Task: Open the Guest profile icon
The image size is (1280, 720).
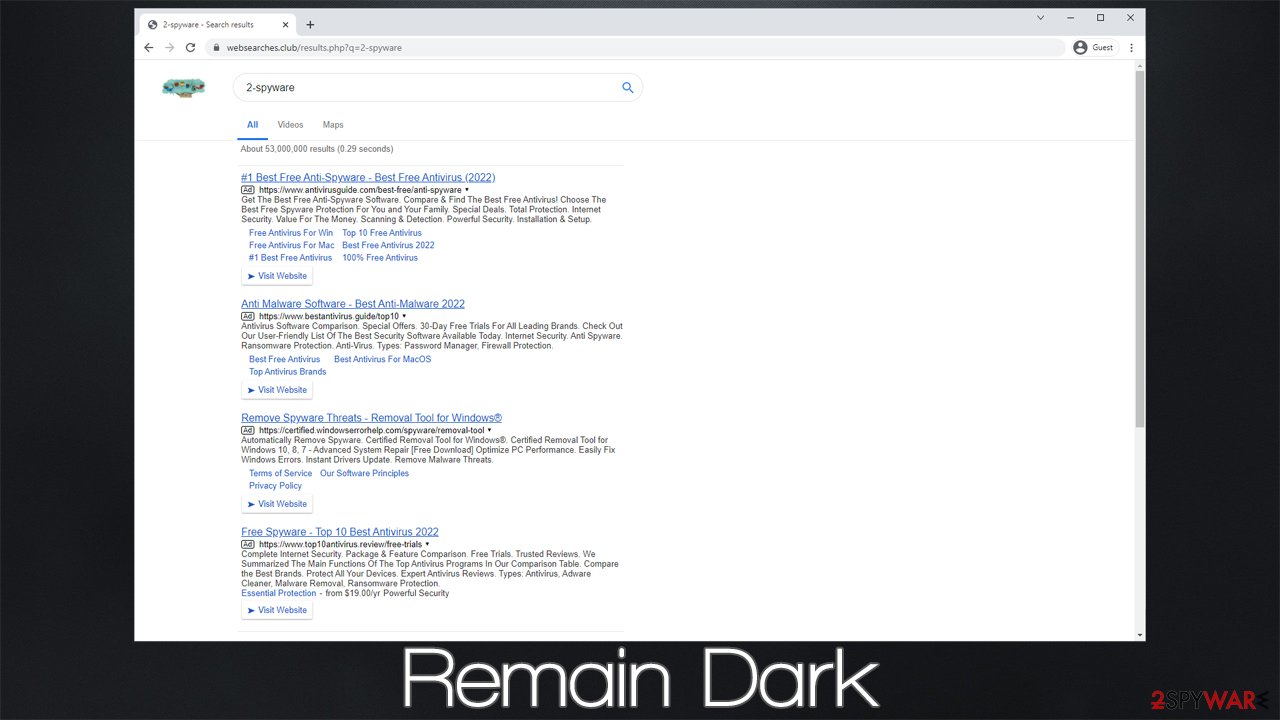Action: 1080,47
